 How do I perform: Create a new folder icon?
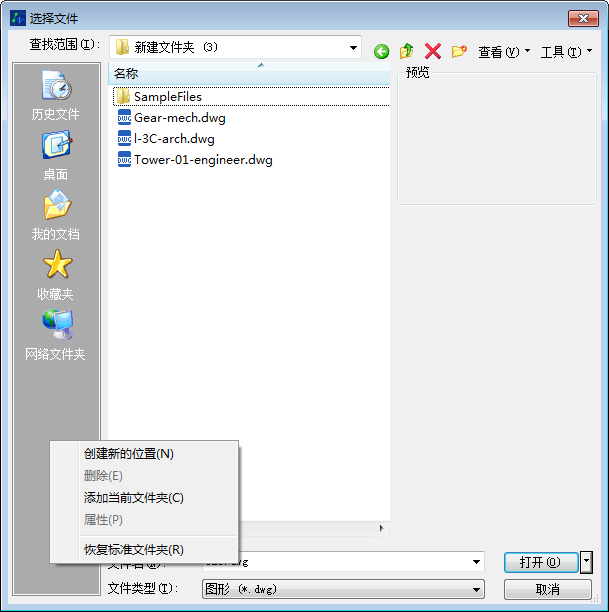click(459, 51)
